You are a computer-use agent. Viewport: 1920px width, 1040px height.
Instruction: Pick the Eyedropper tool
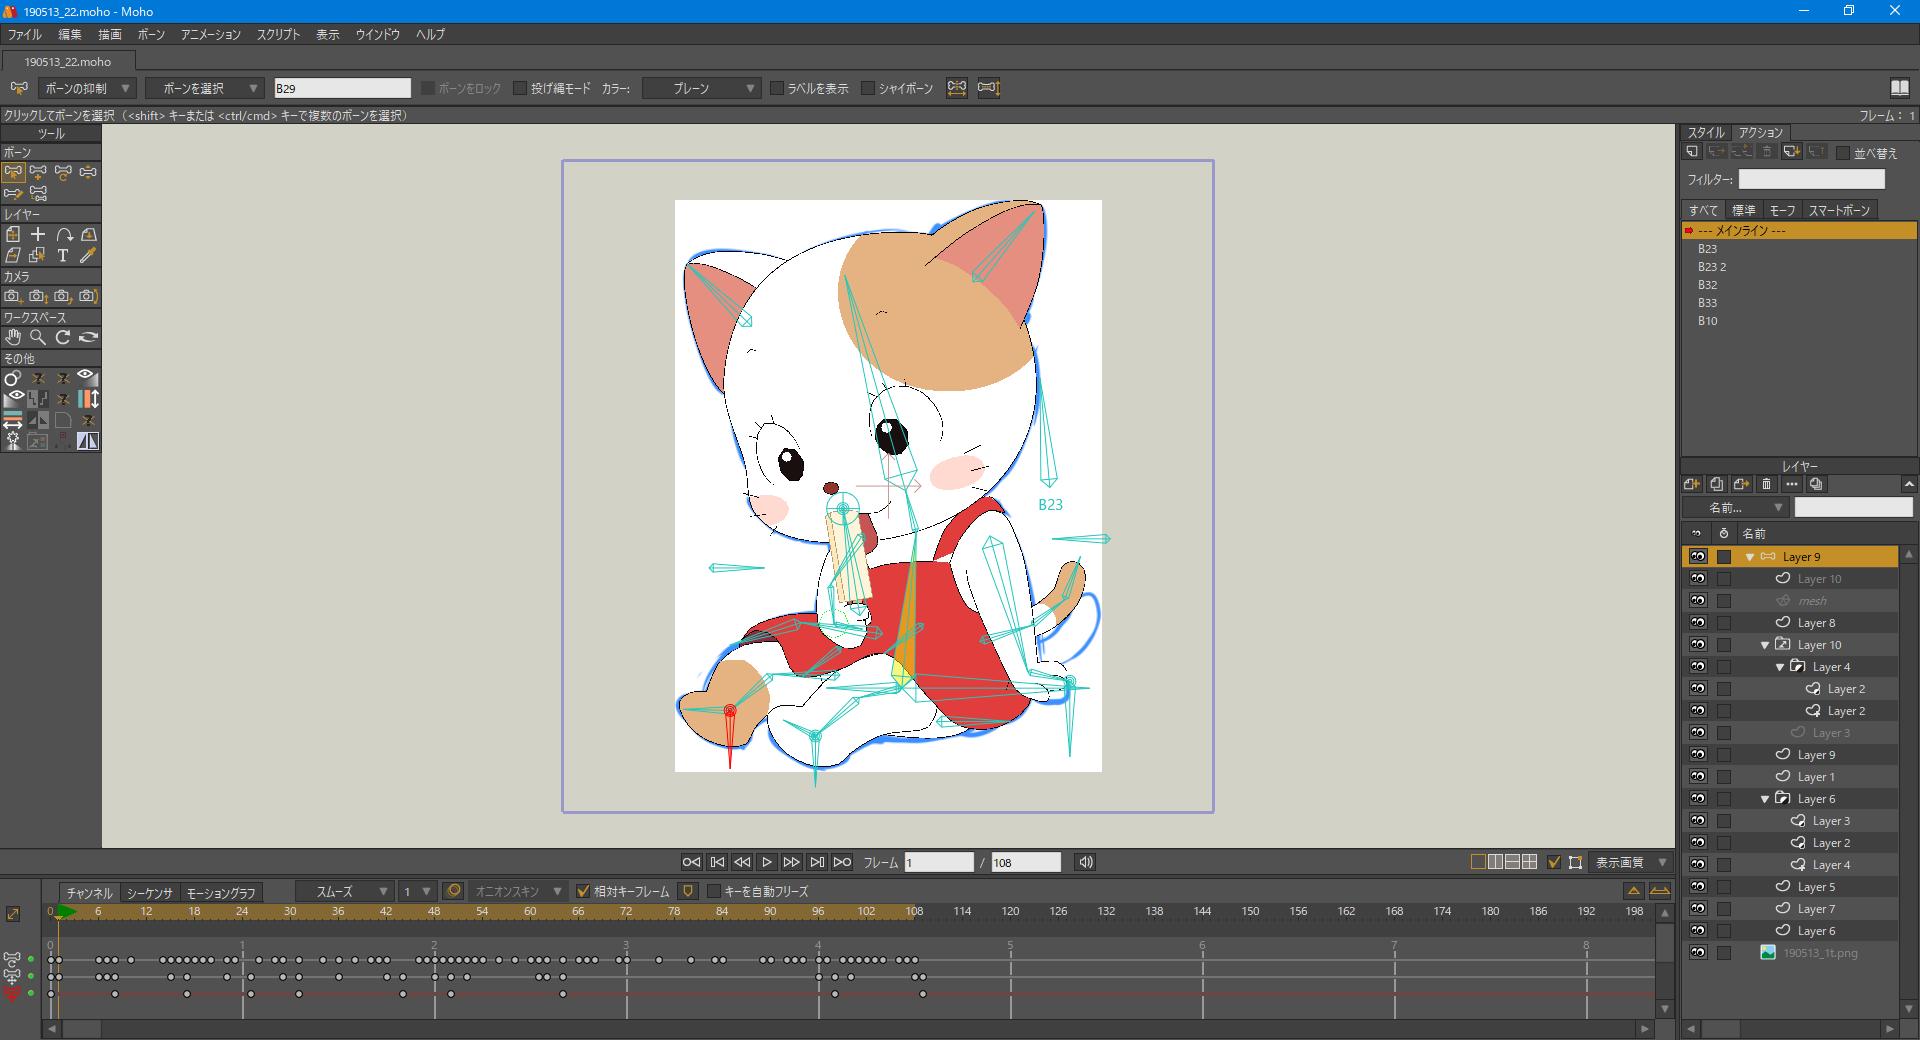[88, 255]
